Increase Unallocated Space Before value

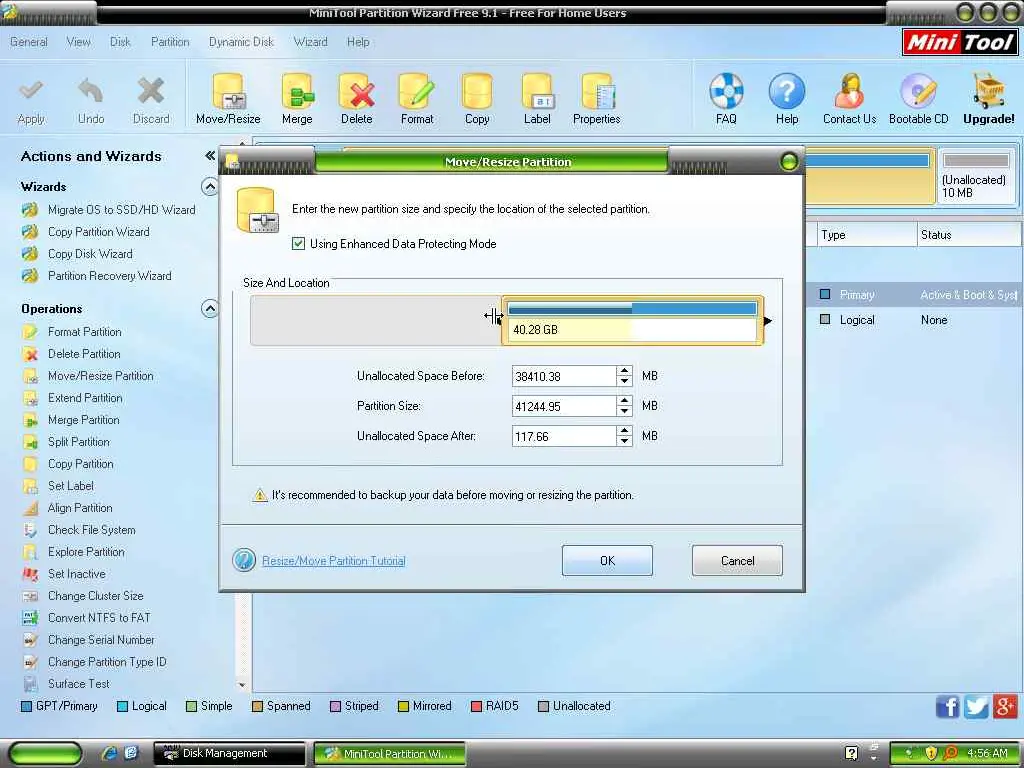click(624, 371)
